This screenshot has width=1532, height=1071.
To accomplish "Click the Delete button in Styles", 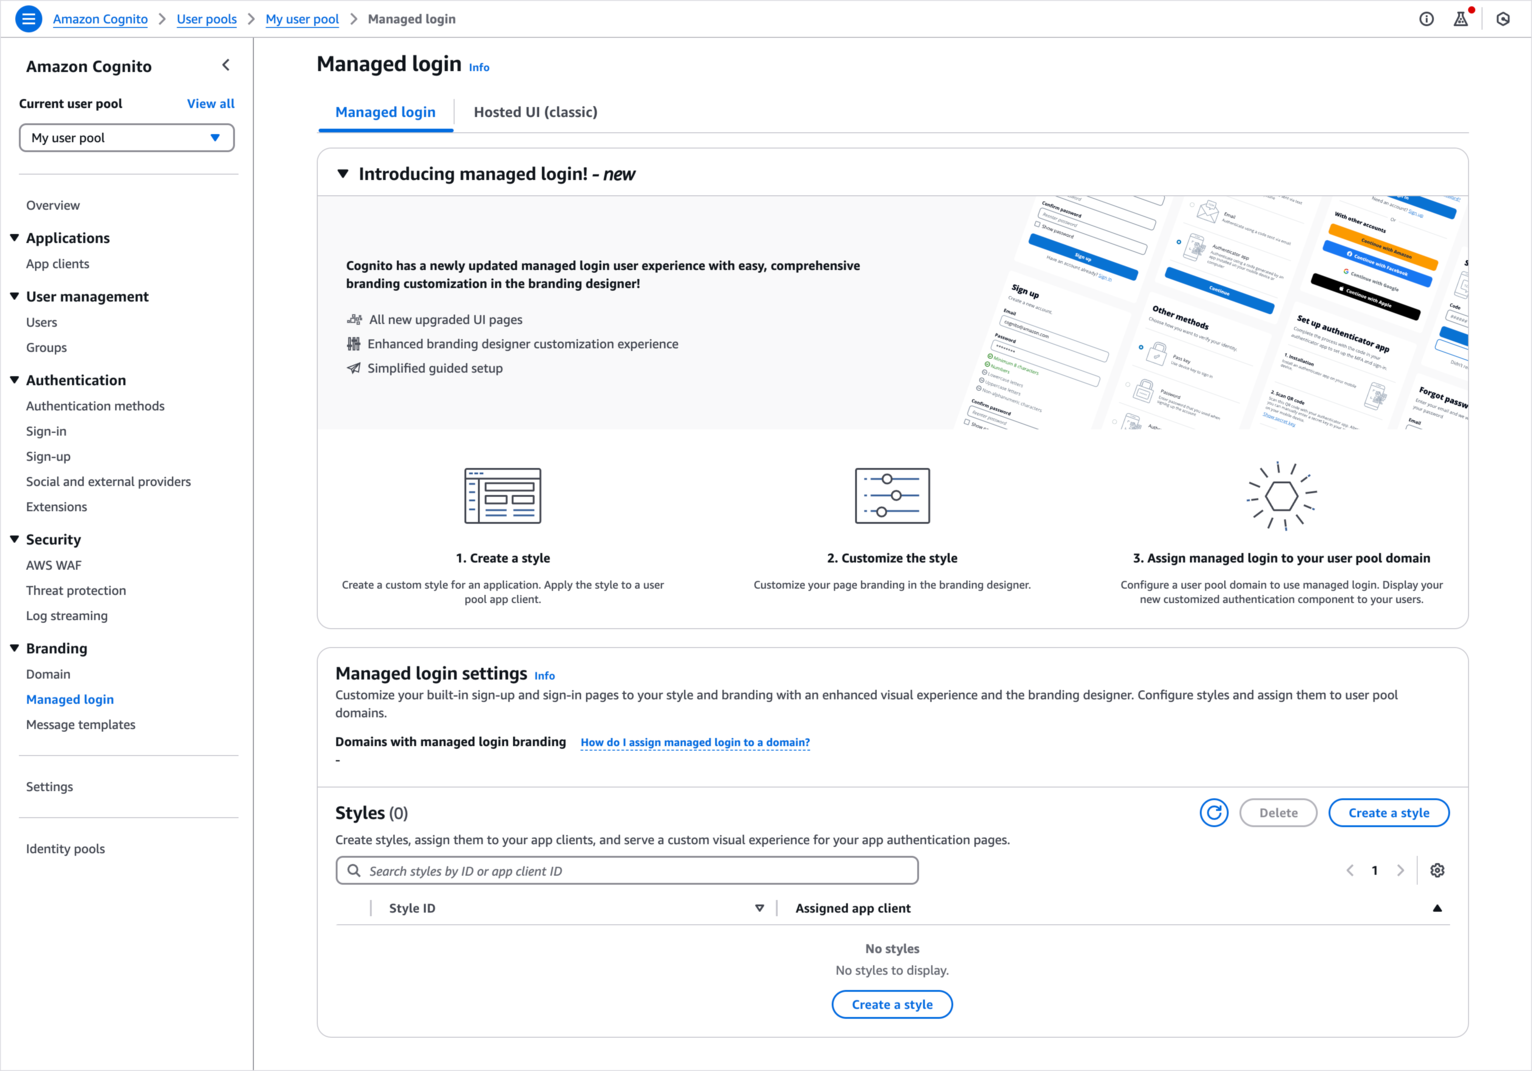I will click(x=1278, y=813).
